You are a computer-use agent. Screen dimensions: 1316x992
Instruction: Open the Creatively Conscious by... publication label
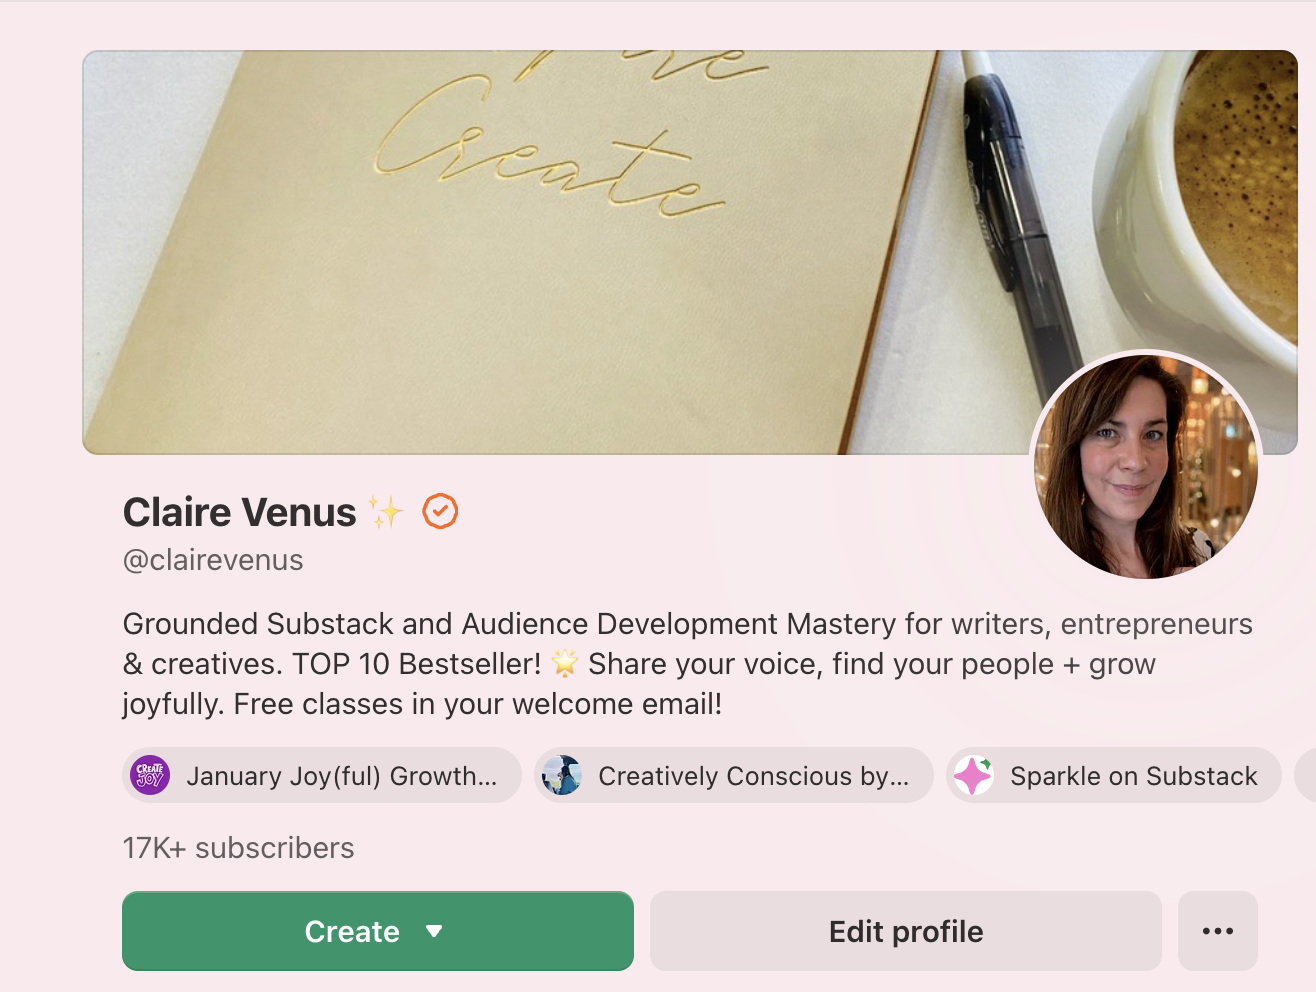click(x=753, y=776)
